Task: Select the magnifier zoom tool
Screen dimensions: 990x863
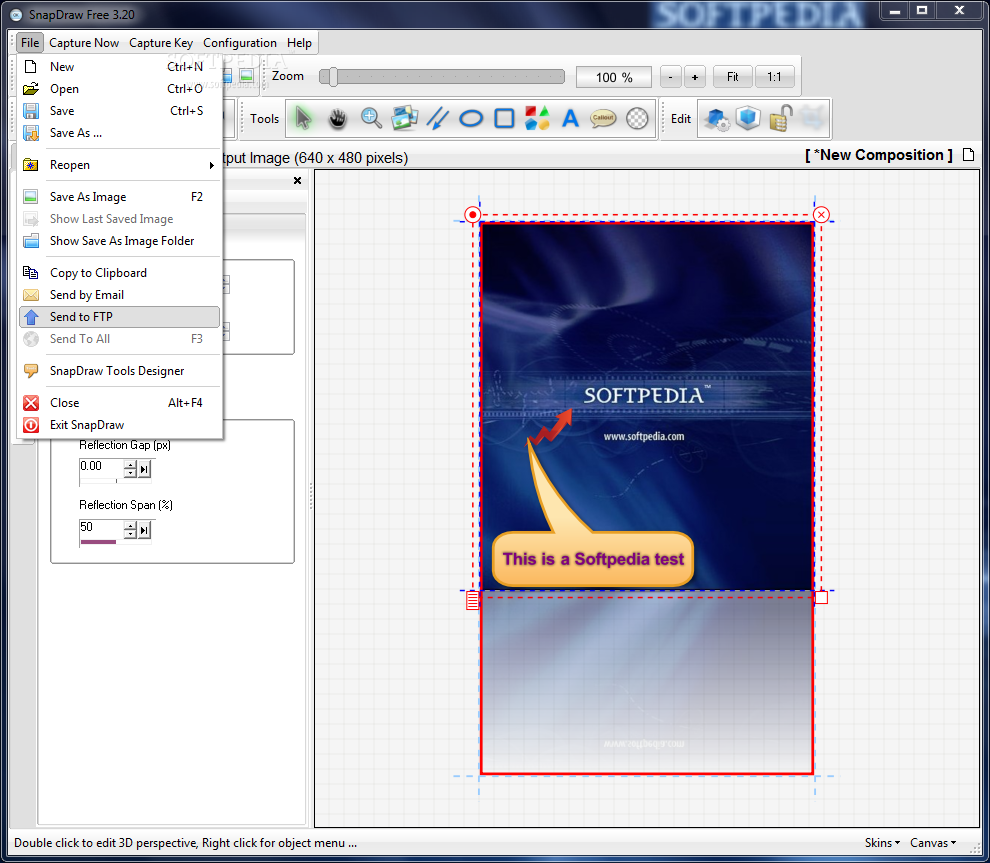Action: (371, 118)
